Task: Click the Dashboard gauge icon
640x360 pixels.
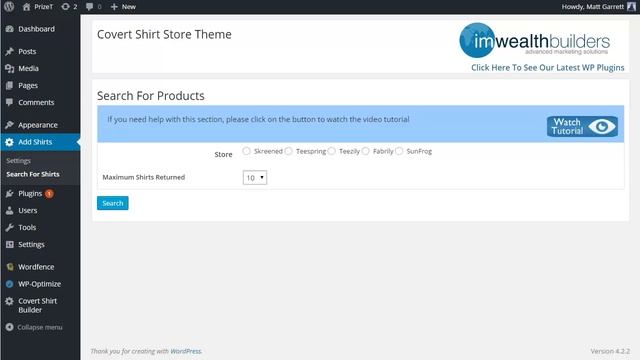Action: pyautogui.click(x=10, y=29)
